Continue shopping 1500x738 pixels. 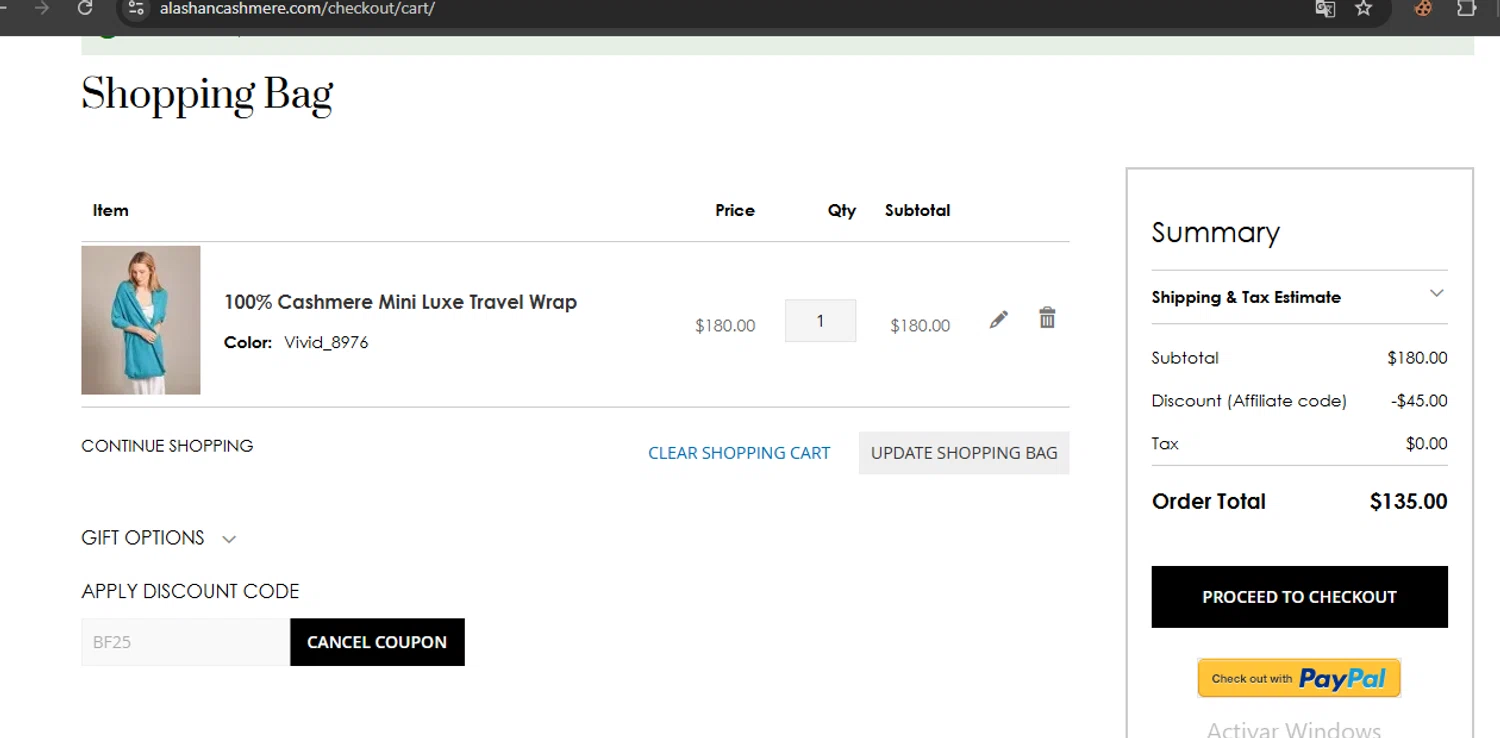(x=167, y=446)
